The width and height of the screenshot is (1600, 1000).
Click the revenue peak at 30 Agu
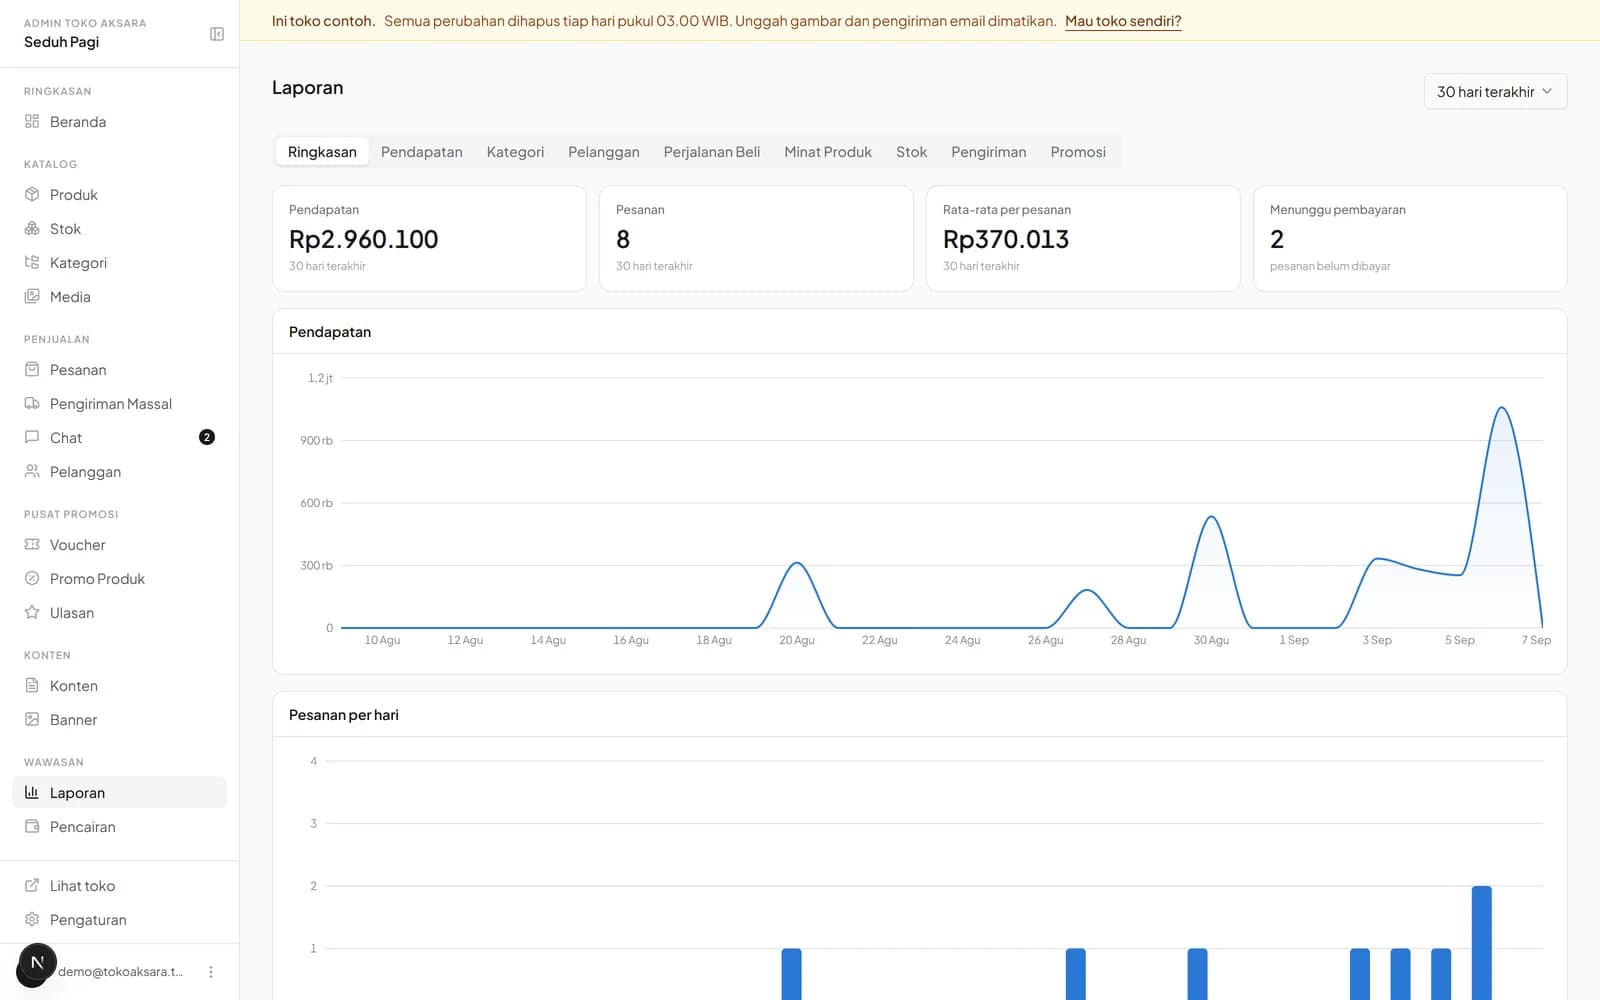coord(1211,517)
